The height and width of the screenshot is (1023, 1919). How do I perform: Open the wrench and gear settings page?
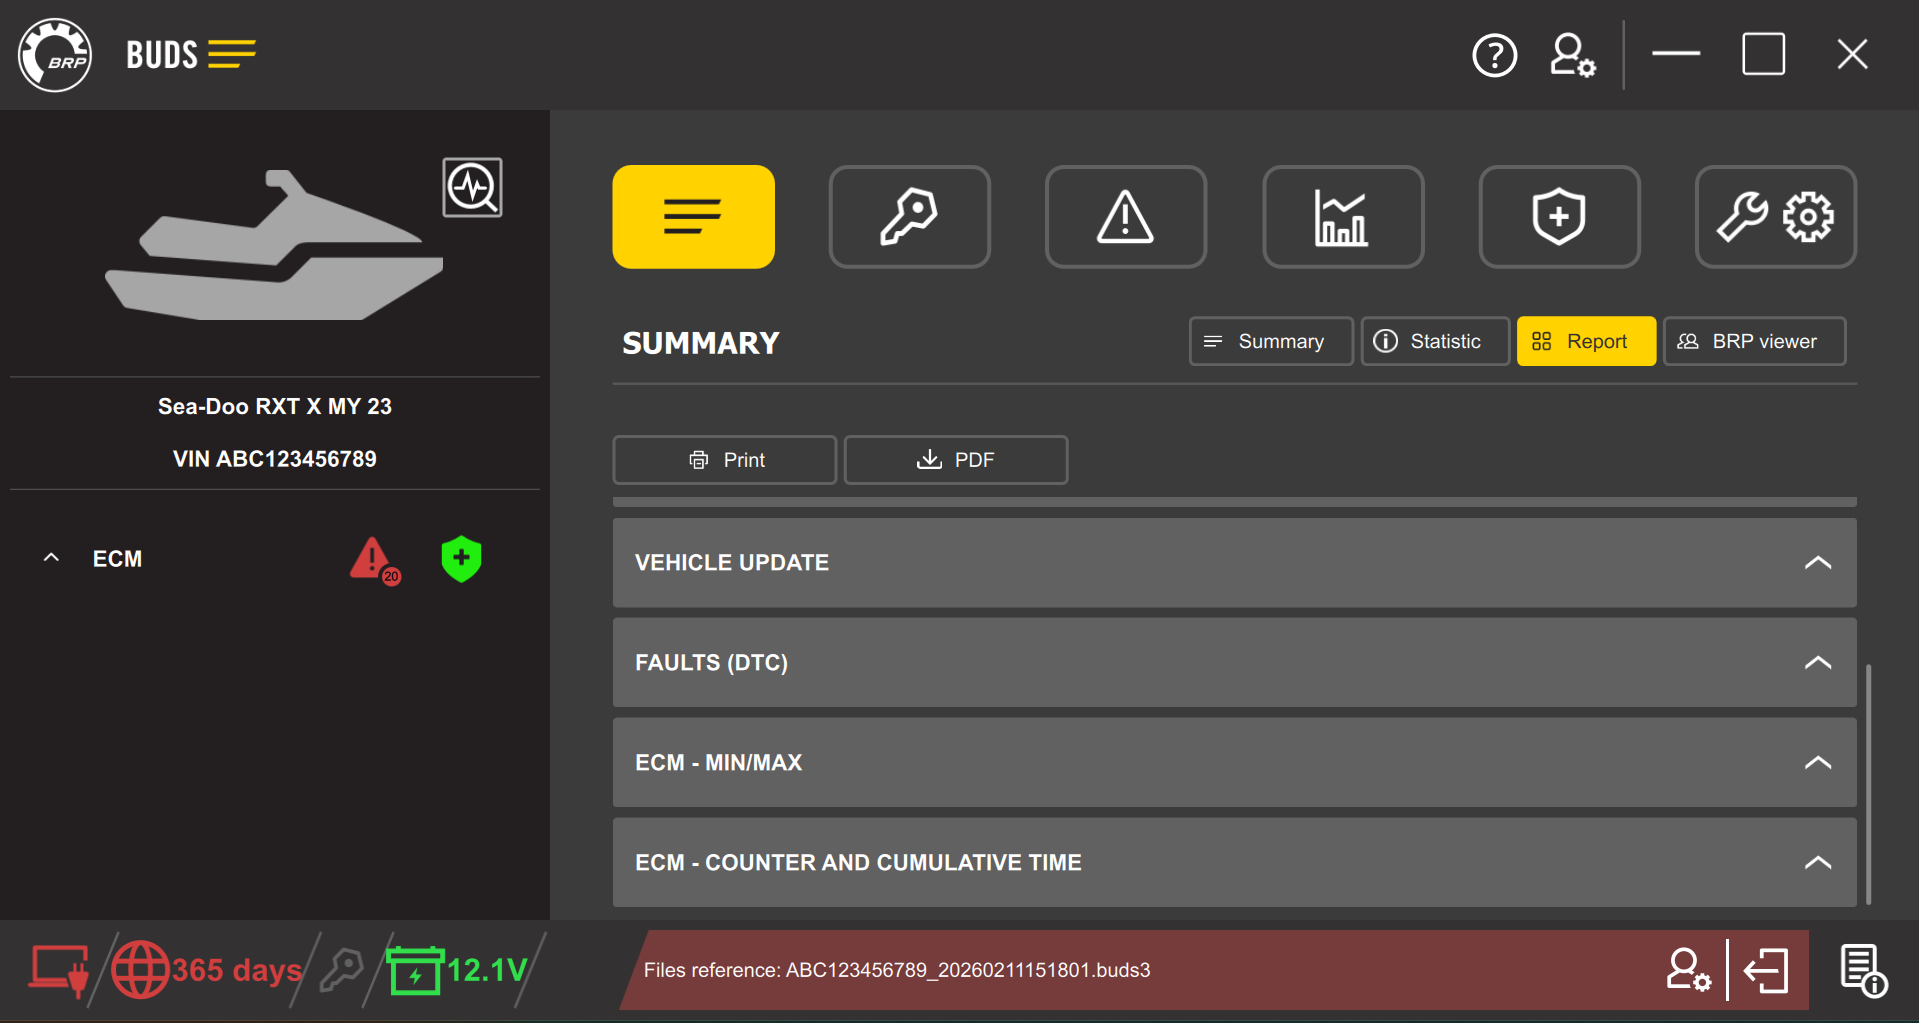pyautogui.click(x=1775, y=217)
